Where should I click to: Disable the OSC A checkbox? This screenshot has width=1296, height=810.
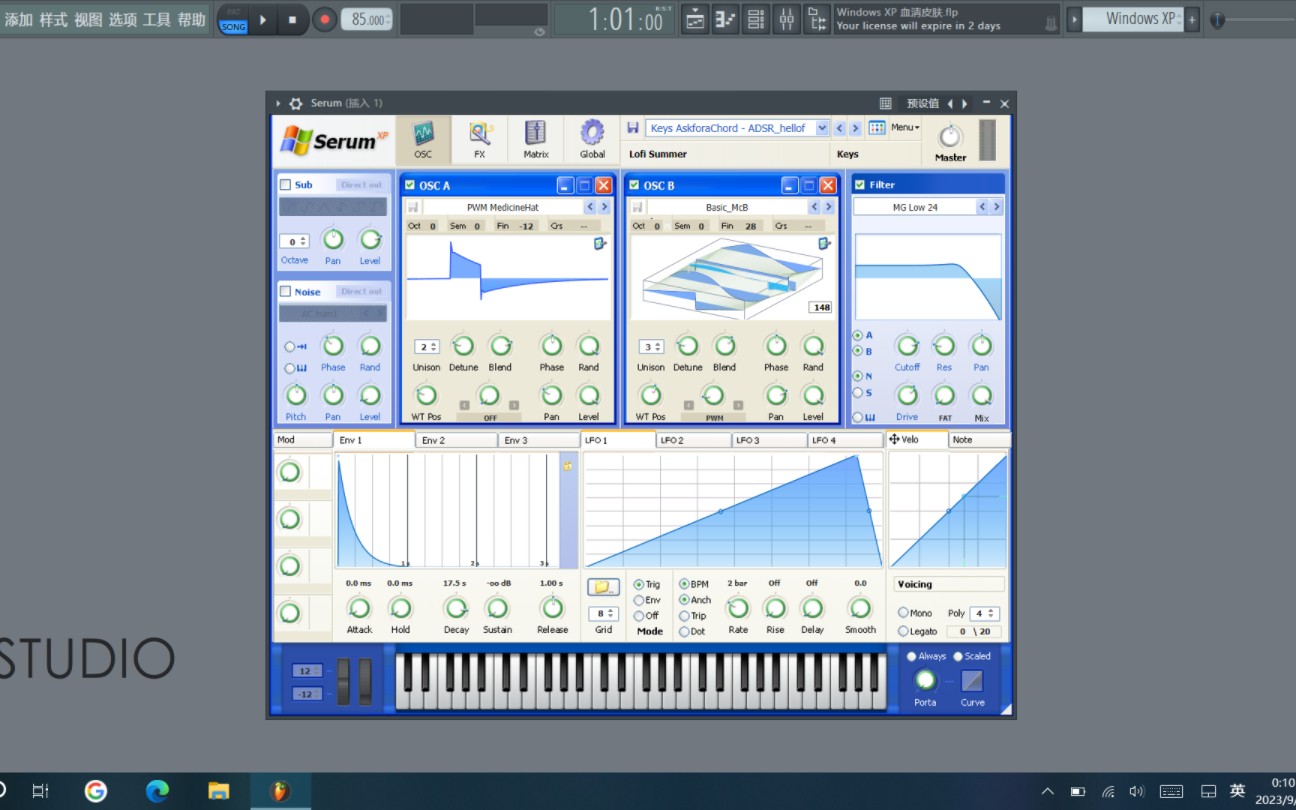coord(410,185)
